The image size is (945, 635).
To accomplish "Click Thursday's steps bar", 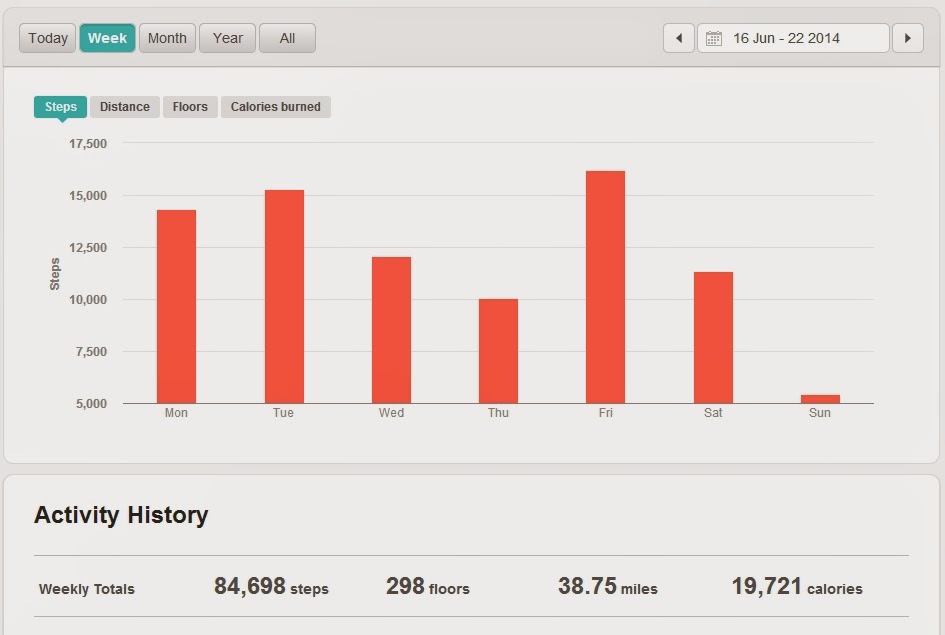I will click(x=498, y=351).
